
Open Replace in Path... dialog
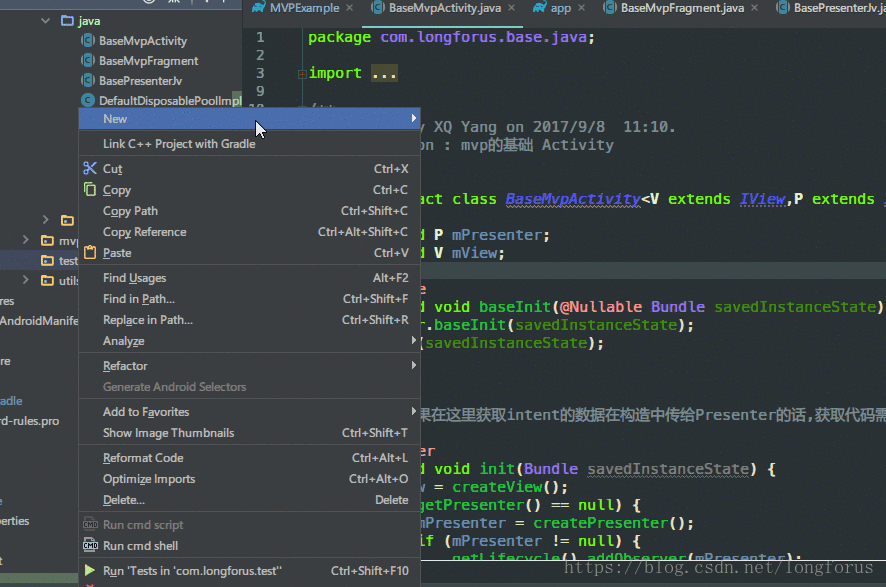pos(249,320)
